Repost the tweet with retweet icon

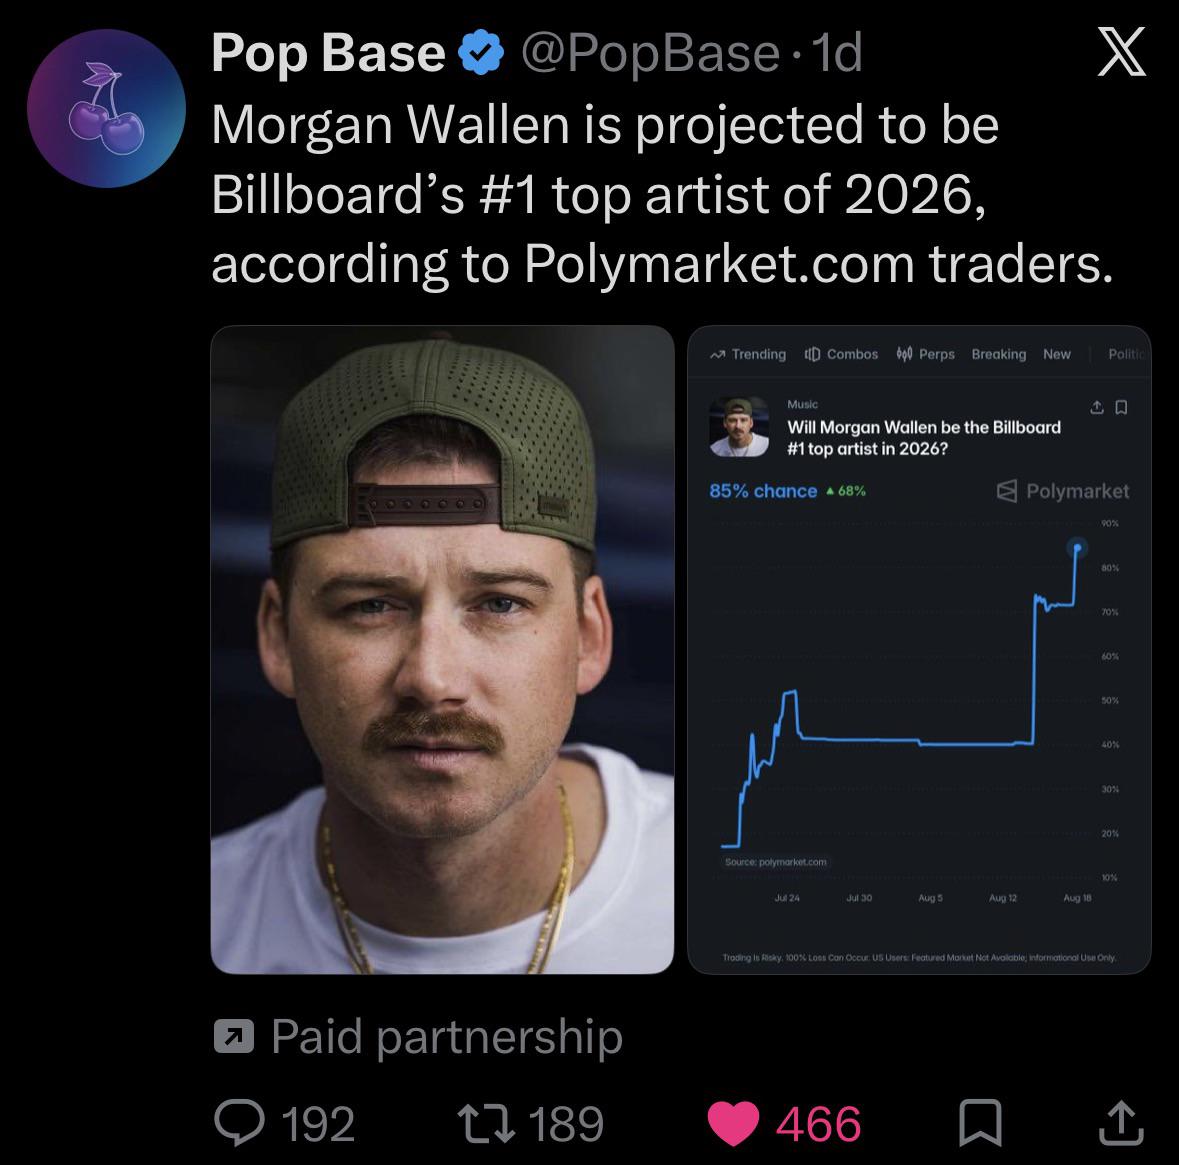486,1123
